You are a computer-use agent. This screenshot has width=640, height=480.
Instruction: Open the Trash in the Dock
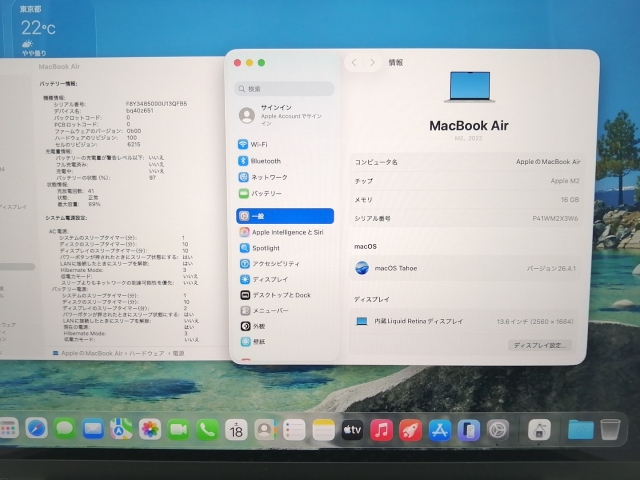610,430
